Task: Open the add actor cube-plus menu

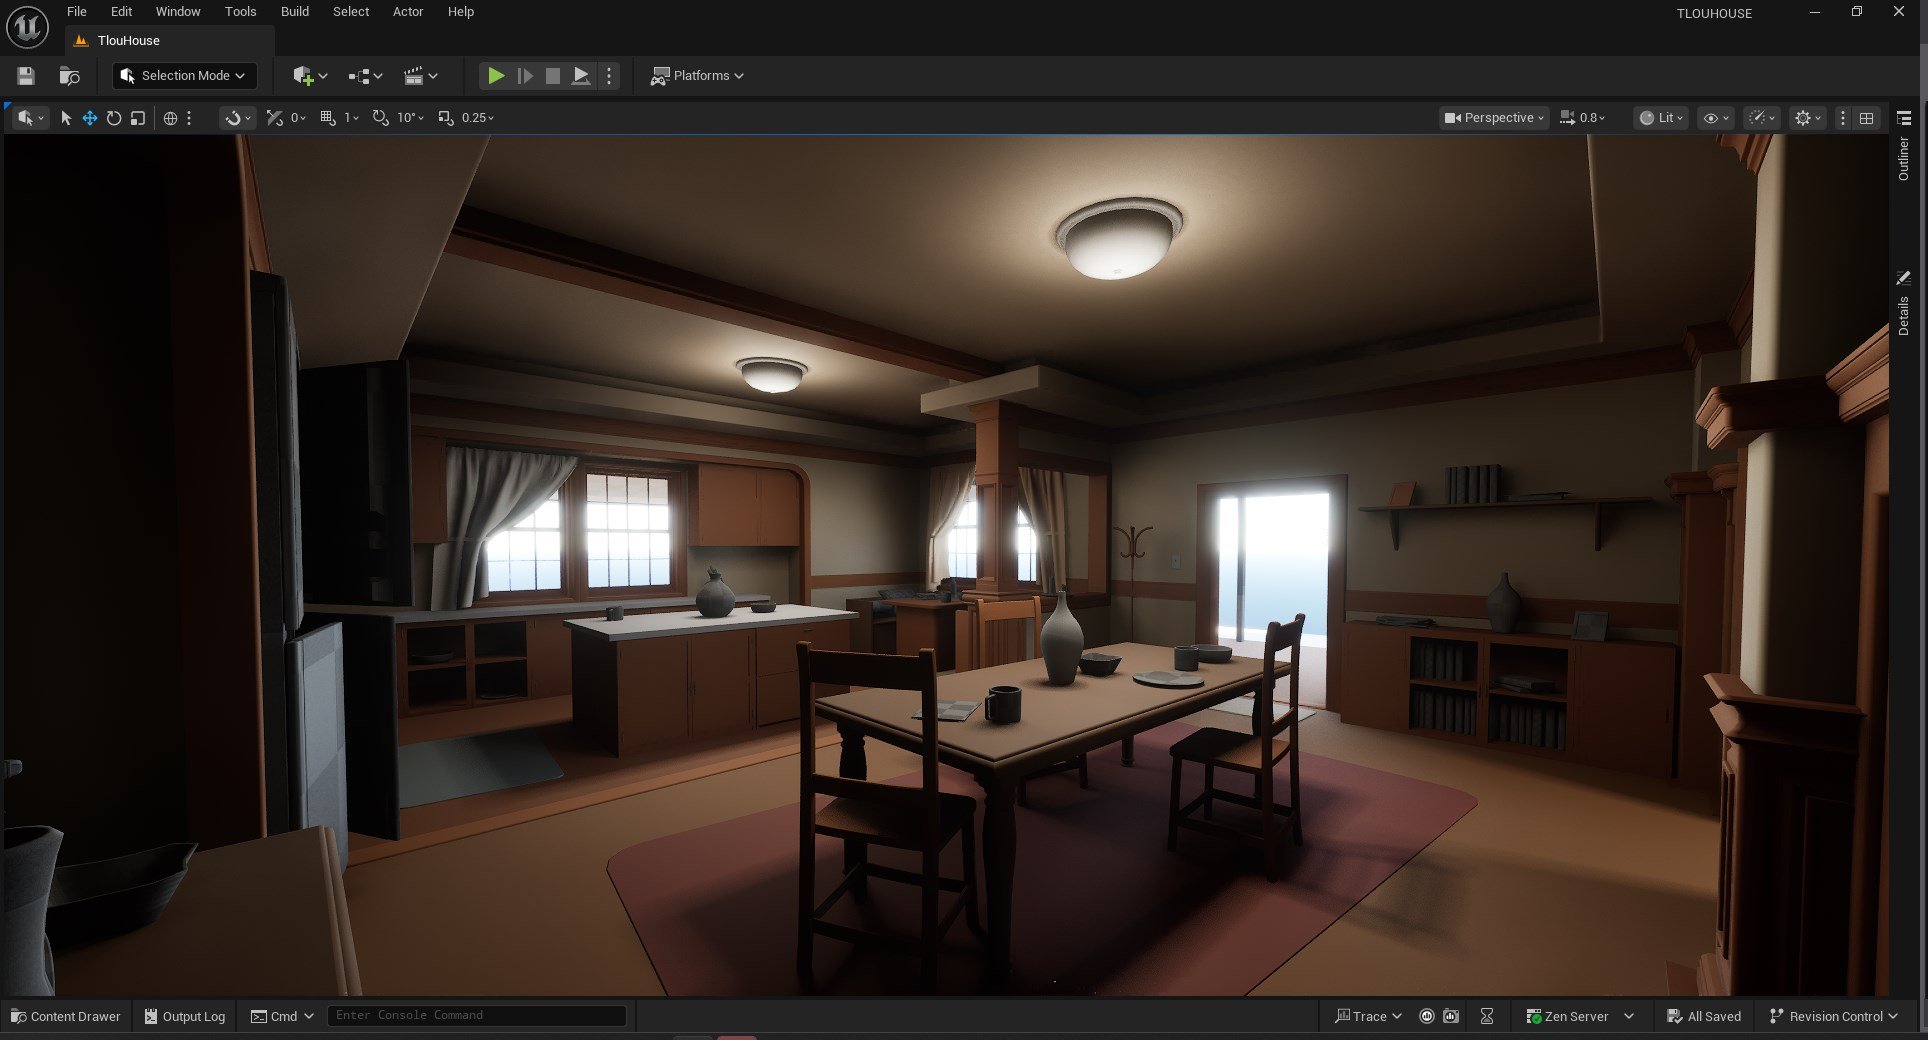Action: (x=310, y=76)
